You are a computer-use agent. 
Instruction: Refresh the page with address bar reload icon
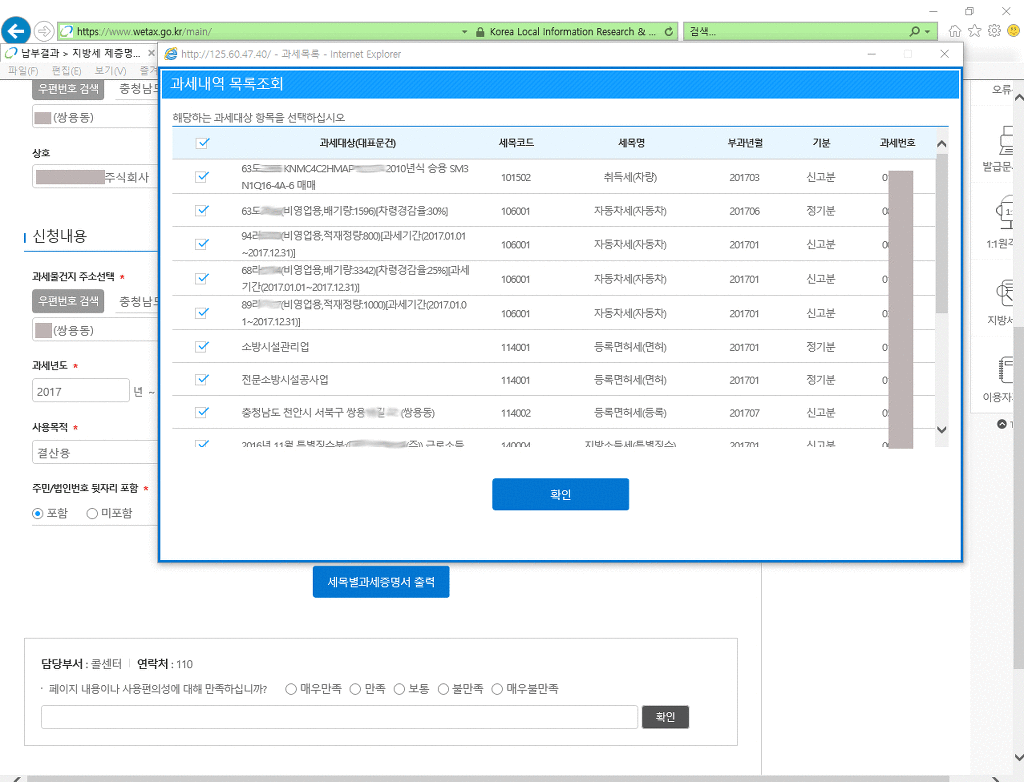click(669, 31)
